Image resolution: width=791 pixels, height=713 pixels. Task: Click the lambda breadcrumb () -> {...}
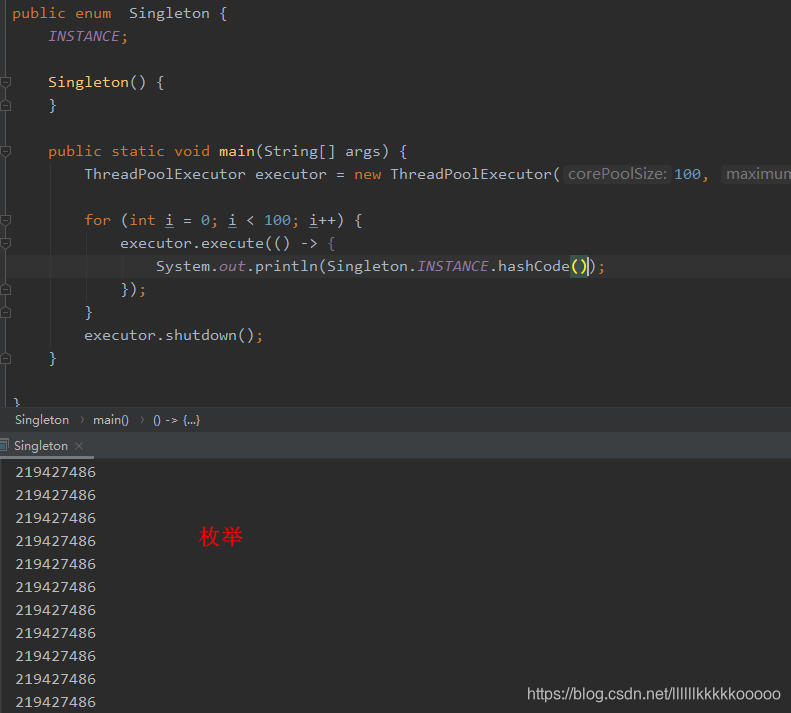tap(177, 420)
